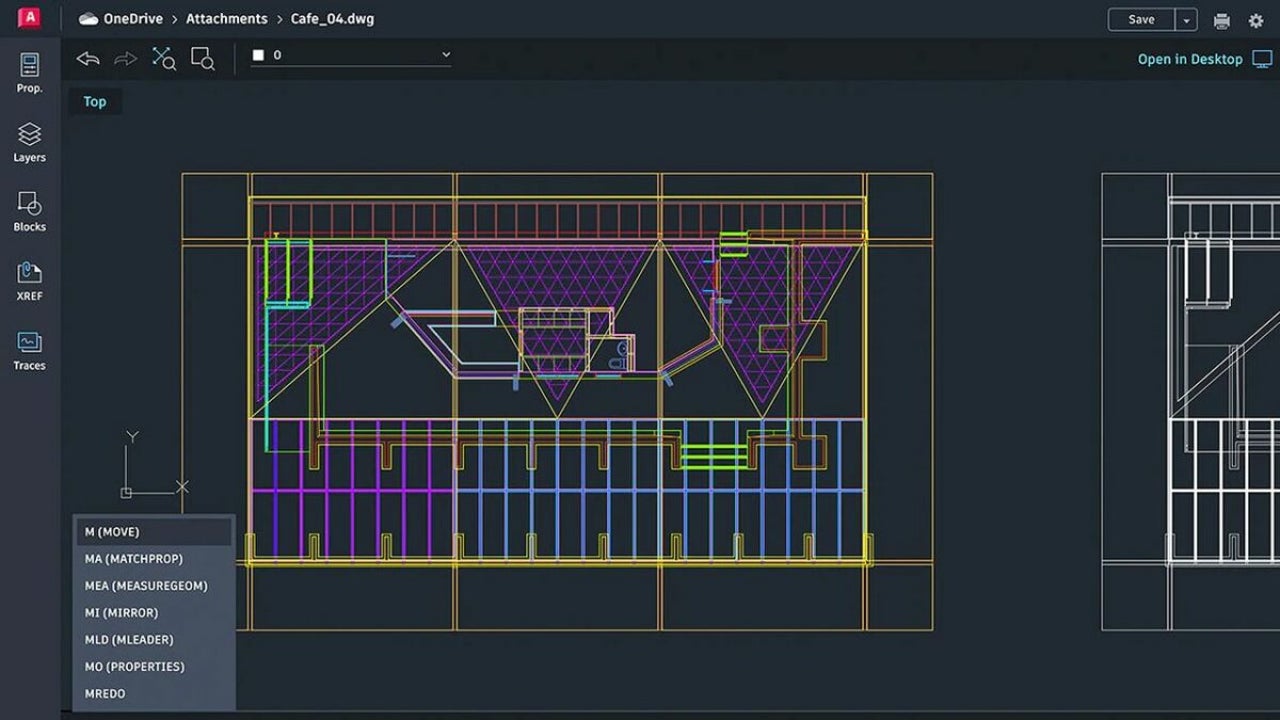This screenshot has height=720, width=1280.
Task: Expand the Save button dropdown arrow
Action: click(x=1185, y=19)
